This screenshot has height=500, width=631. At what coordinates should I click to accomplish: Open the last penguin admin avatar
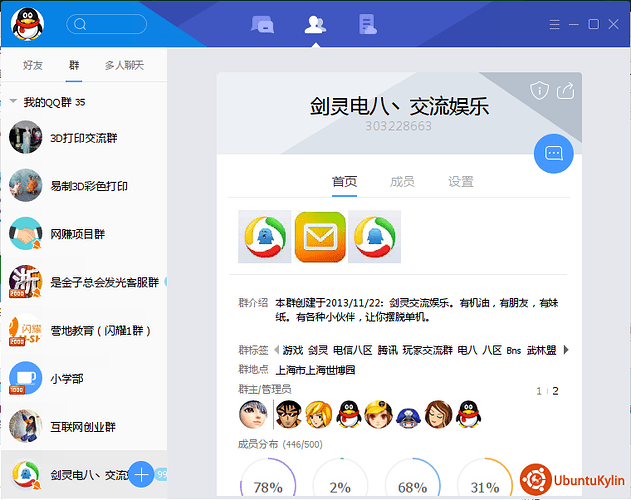[468, 414]
